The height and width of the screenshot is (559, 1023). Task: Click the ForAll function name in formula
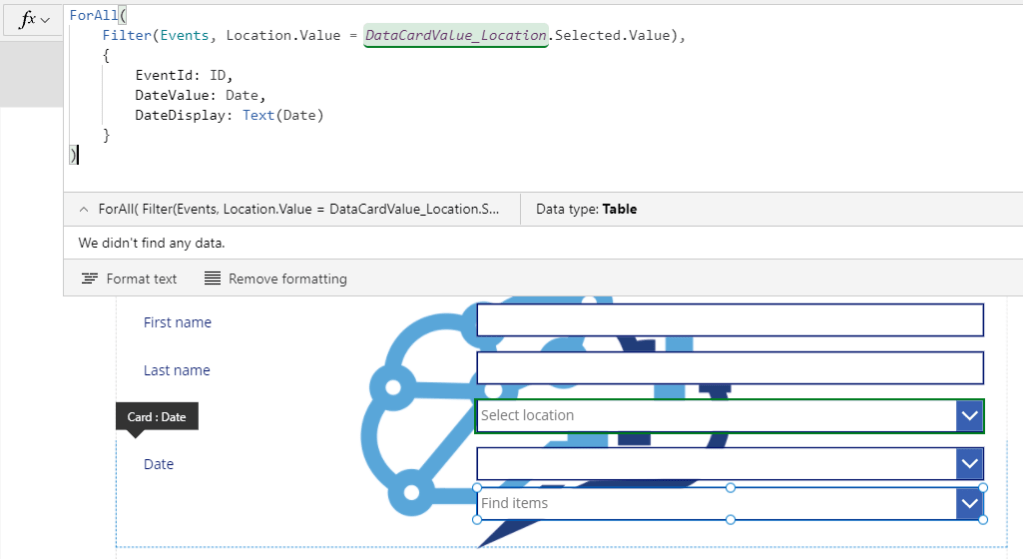coord(90,16)
